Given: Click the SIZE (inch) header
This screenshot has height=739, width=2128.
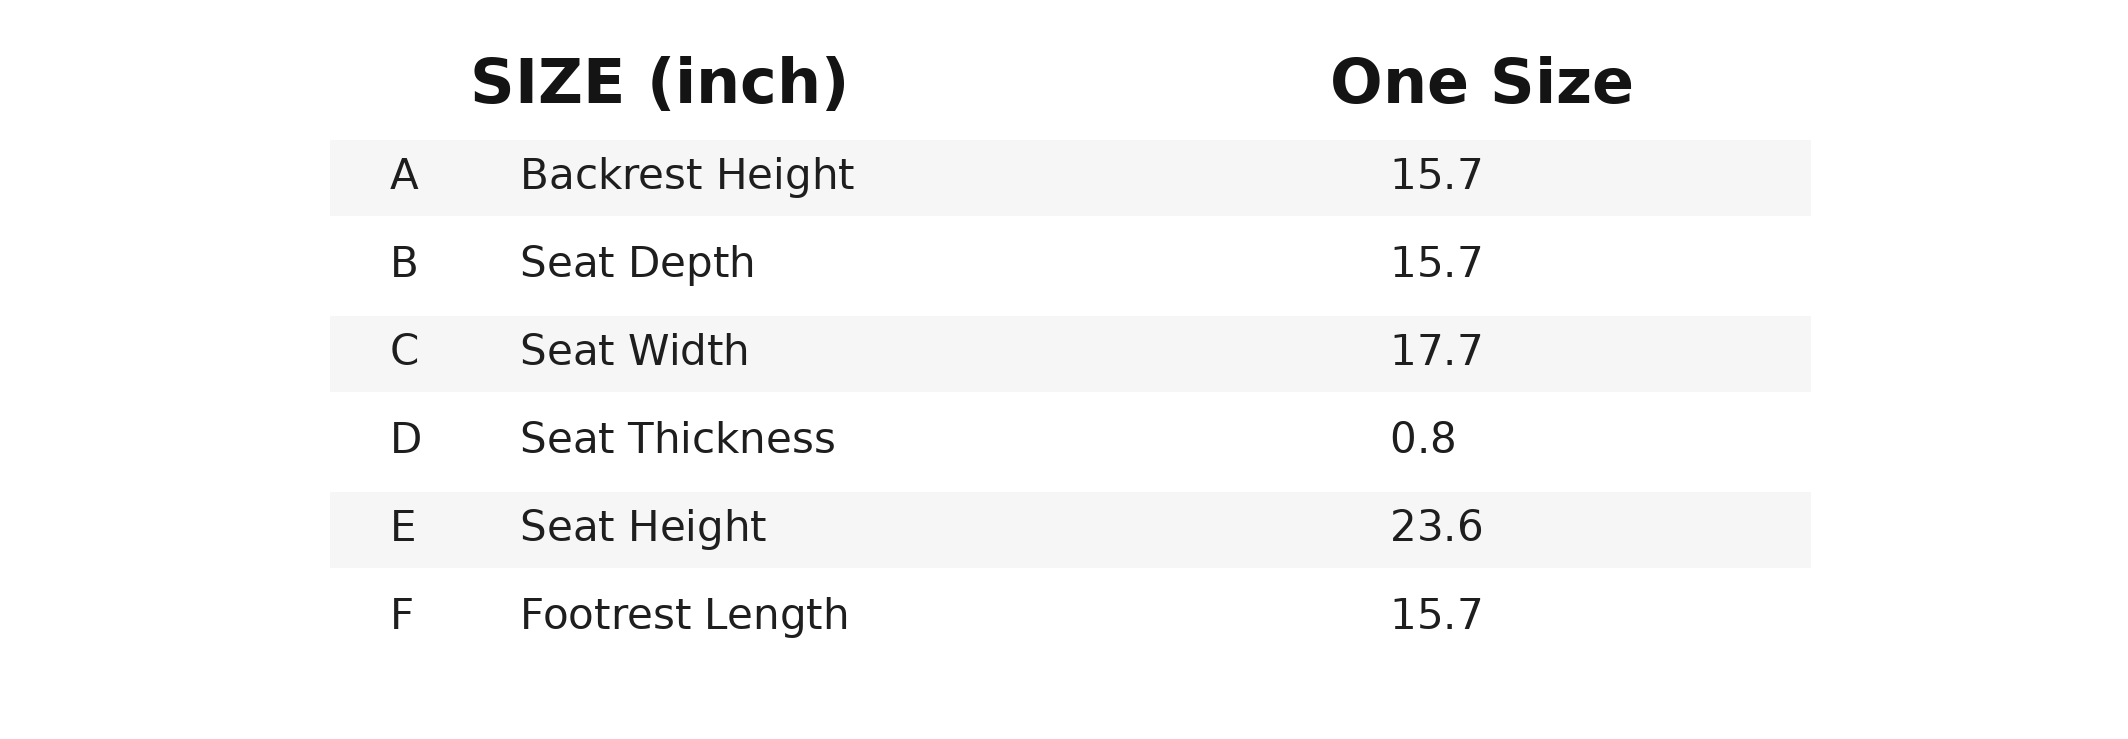Looking at the screenshot, I should [659, 84].
